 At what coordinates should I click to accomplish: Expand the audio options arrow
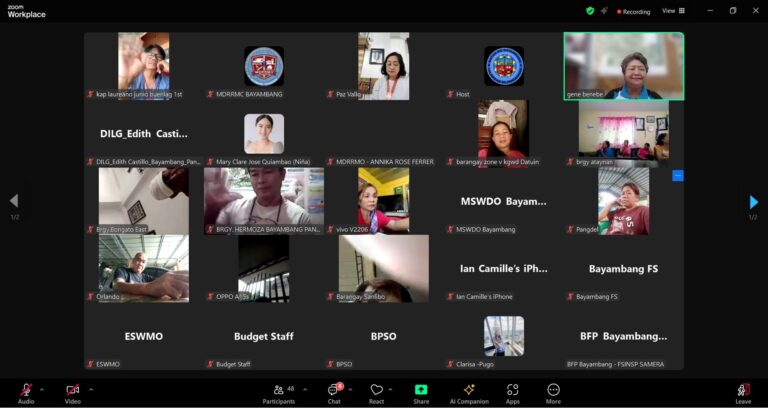(x=42, y=389)
